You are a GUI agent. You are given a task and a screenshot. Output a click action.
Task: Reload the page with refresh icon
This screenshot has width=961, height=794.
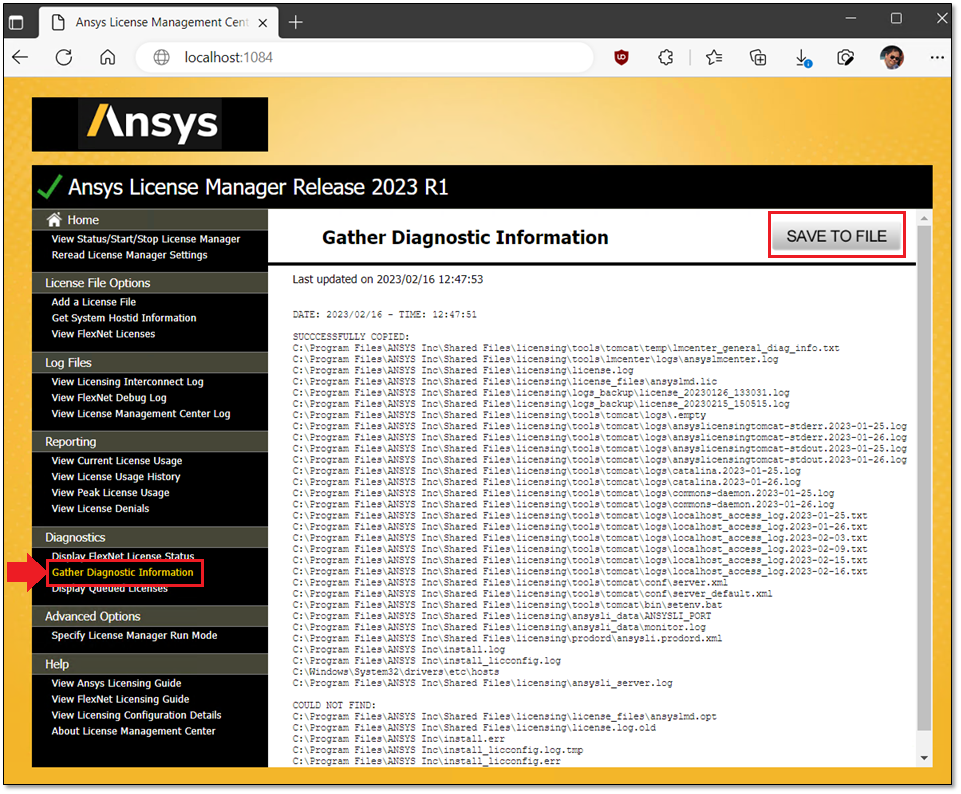pyautogui.click(x=64, y=58)
